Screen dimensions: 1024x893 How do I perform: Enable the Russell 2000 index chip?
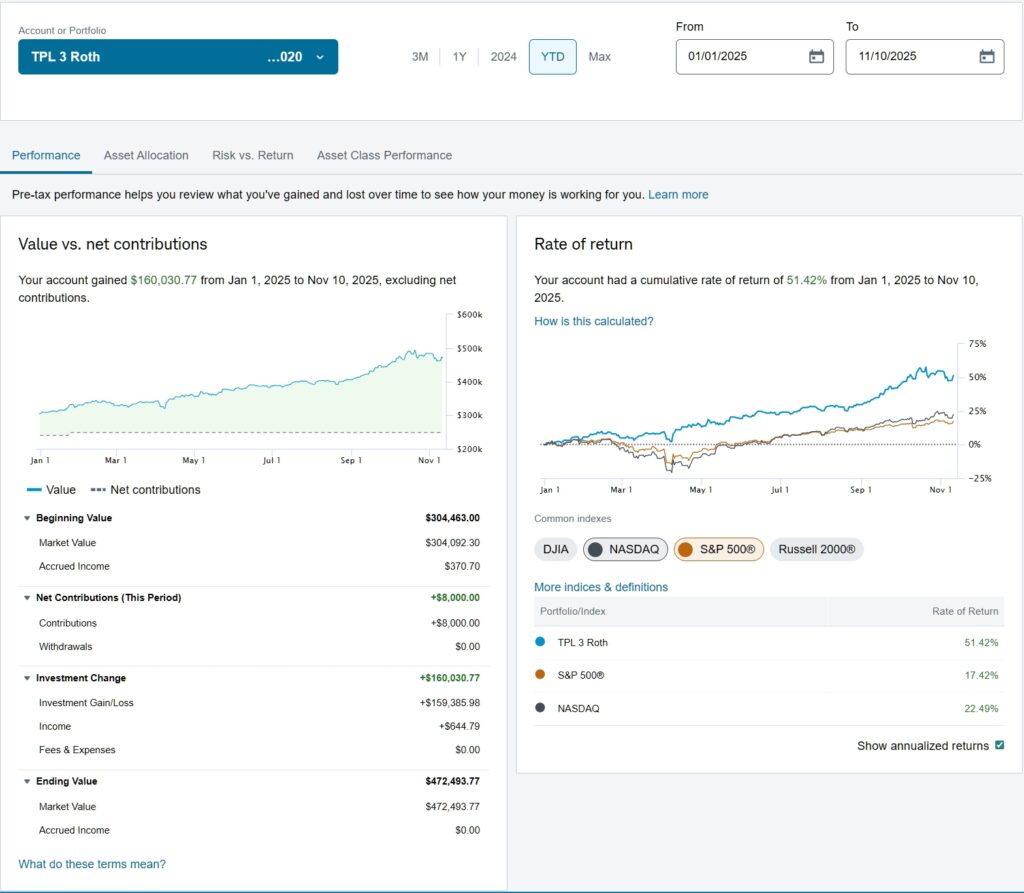point(816,549)
